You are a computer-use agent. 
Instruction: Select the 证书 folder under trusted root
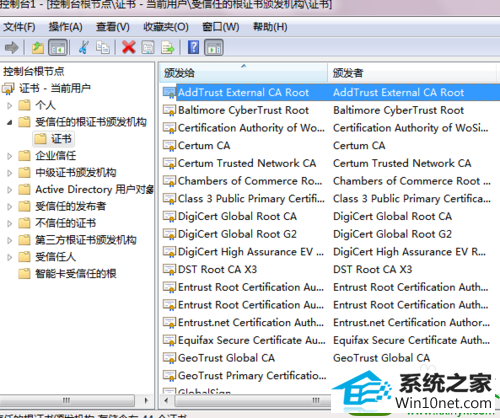coord(54,139)
